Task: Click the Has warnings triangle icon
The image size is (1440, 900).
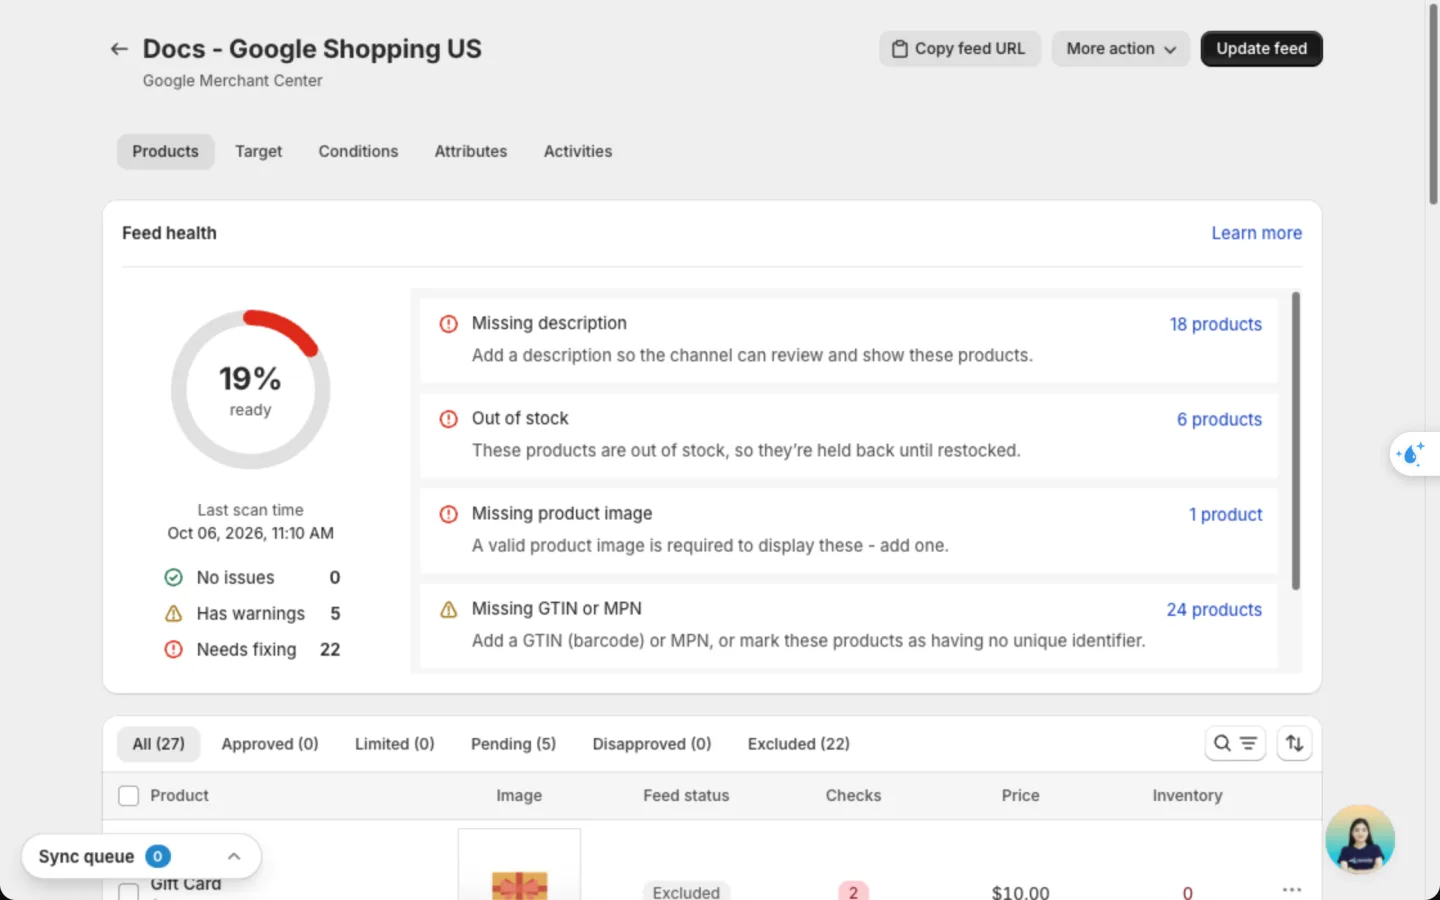Action: coord(173,614)
